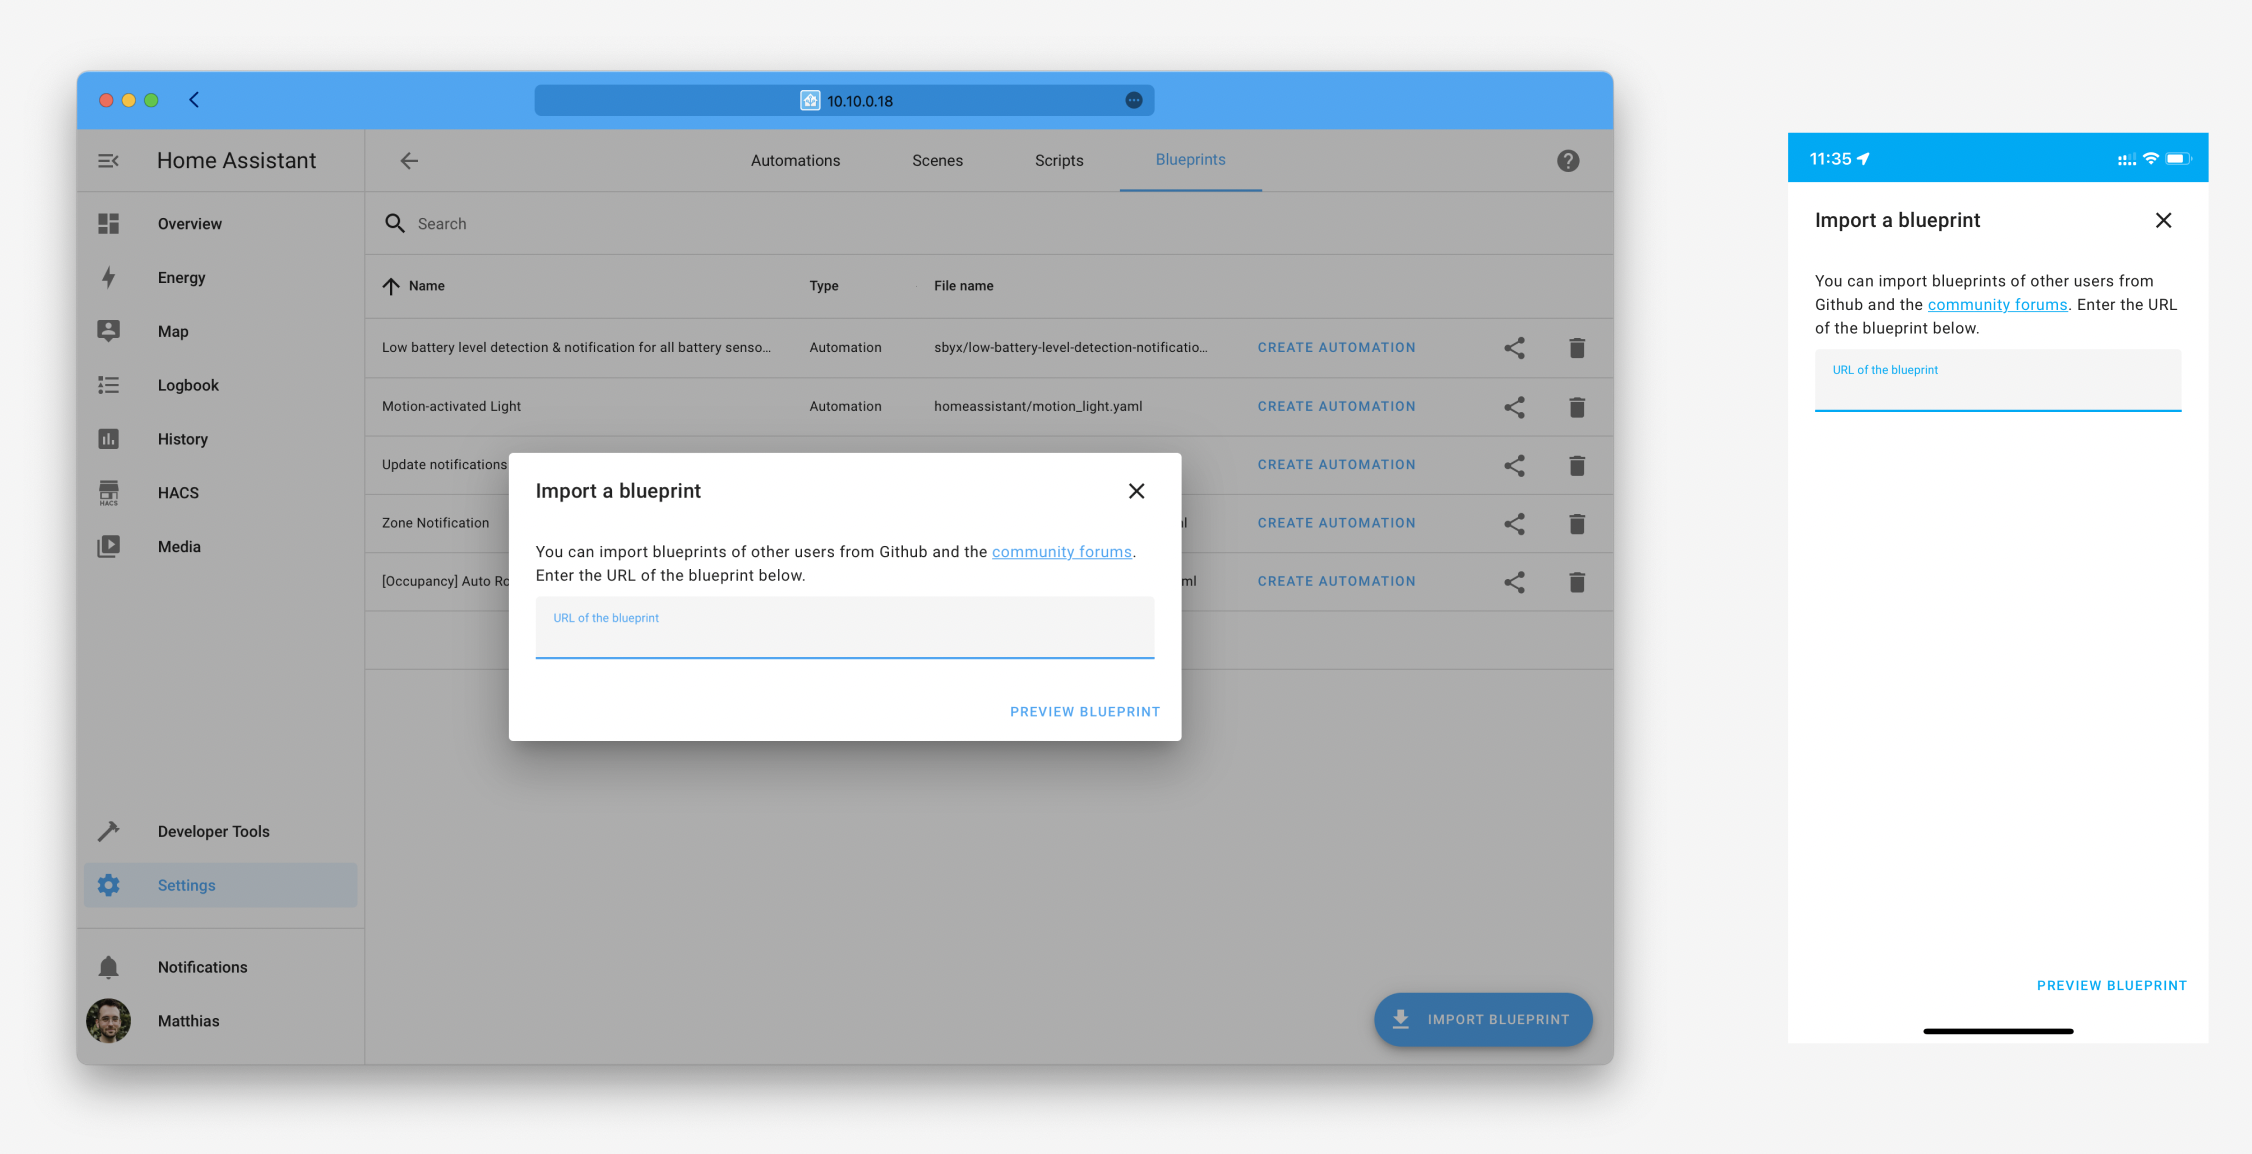The image size is (2252, 1154).
Task: Open Notifications bell
Action: pos(108,967)
